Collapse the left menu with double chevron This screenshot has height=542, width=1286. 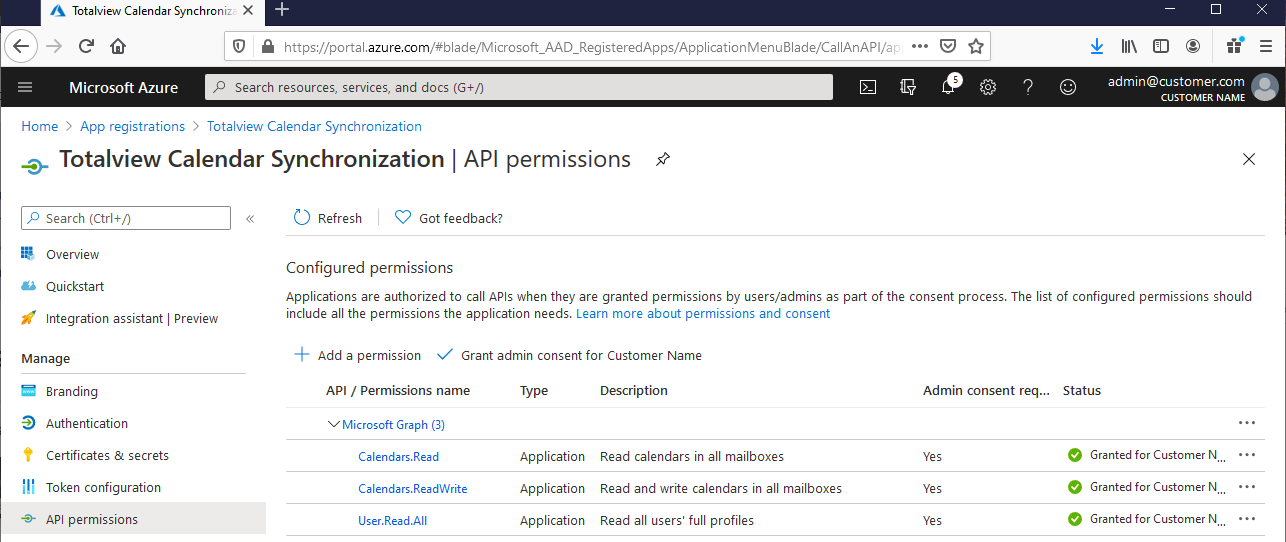250,218
